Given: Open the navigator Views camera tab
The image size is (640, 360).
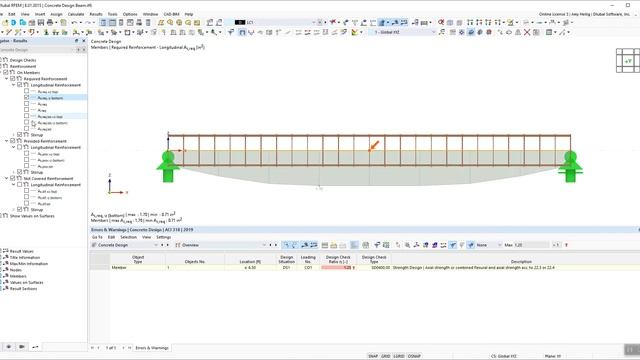Looking at the screenshot, I should (22, 347).
